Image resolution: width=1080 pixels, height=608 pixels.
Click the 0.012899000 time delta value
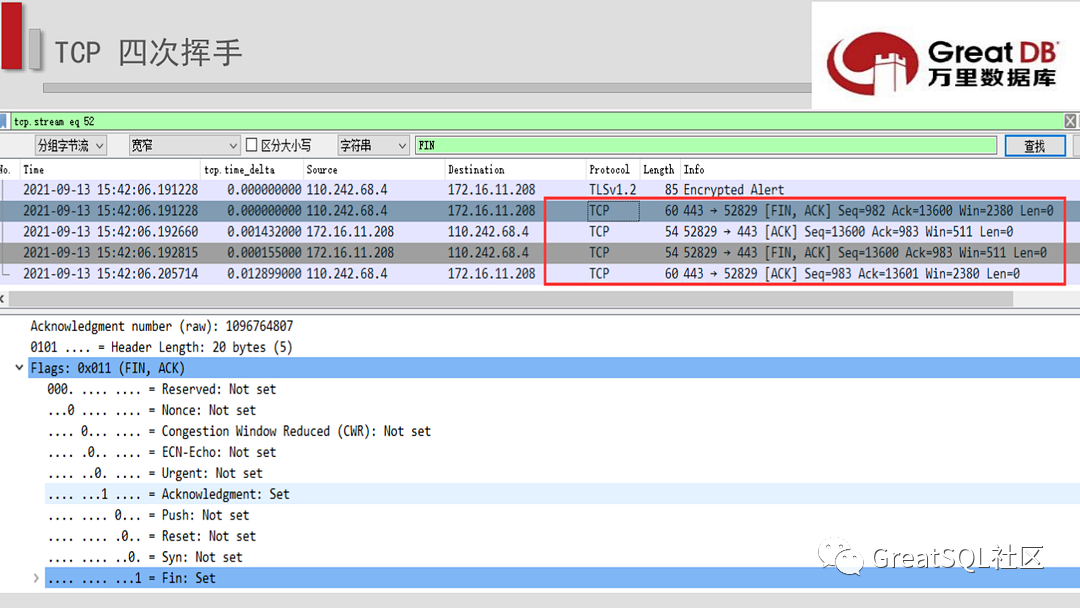[x=264, y=273]
